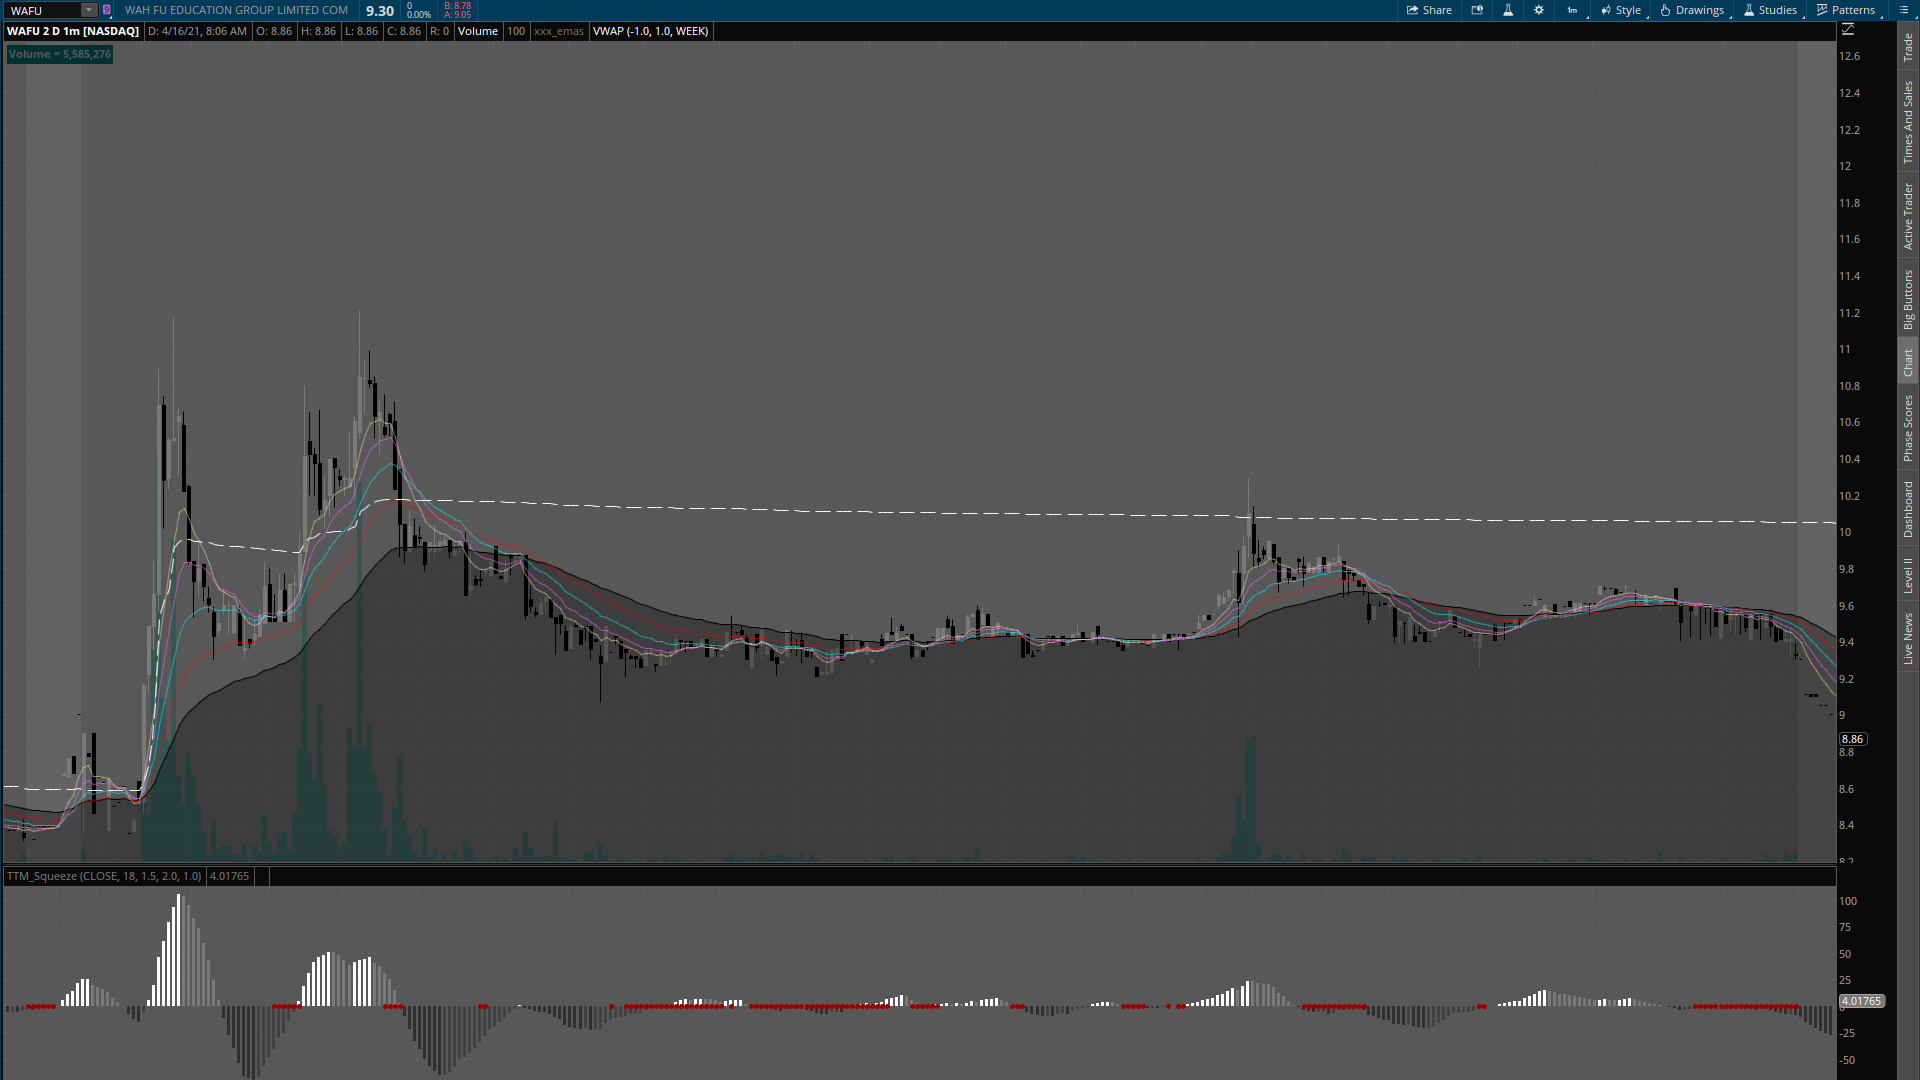Click the VWAP study label
1920x1080 pixels.
(x=650, y=31)
